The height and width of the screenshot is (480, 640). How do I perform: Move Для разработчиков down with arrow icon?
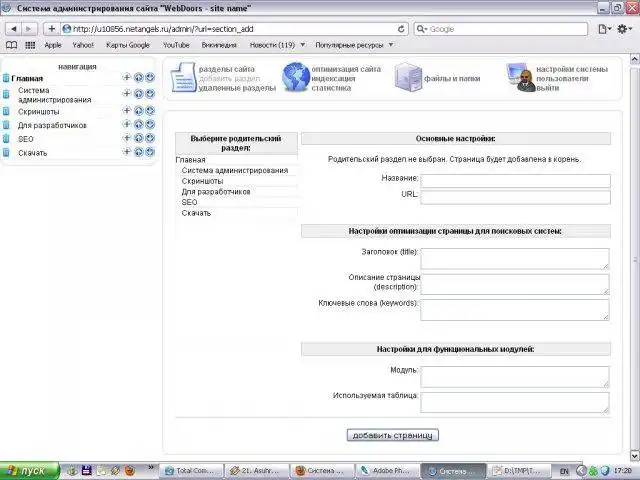tap(150, 124)
